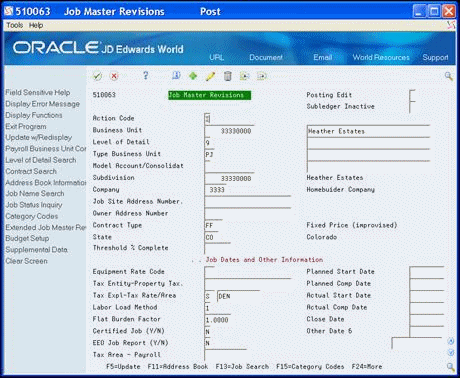Click the round checkmark icon at lower right
The image size is (460, 378).
(x=450, y=352)
